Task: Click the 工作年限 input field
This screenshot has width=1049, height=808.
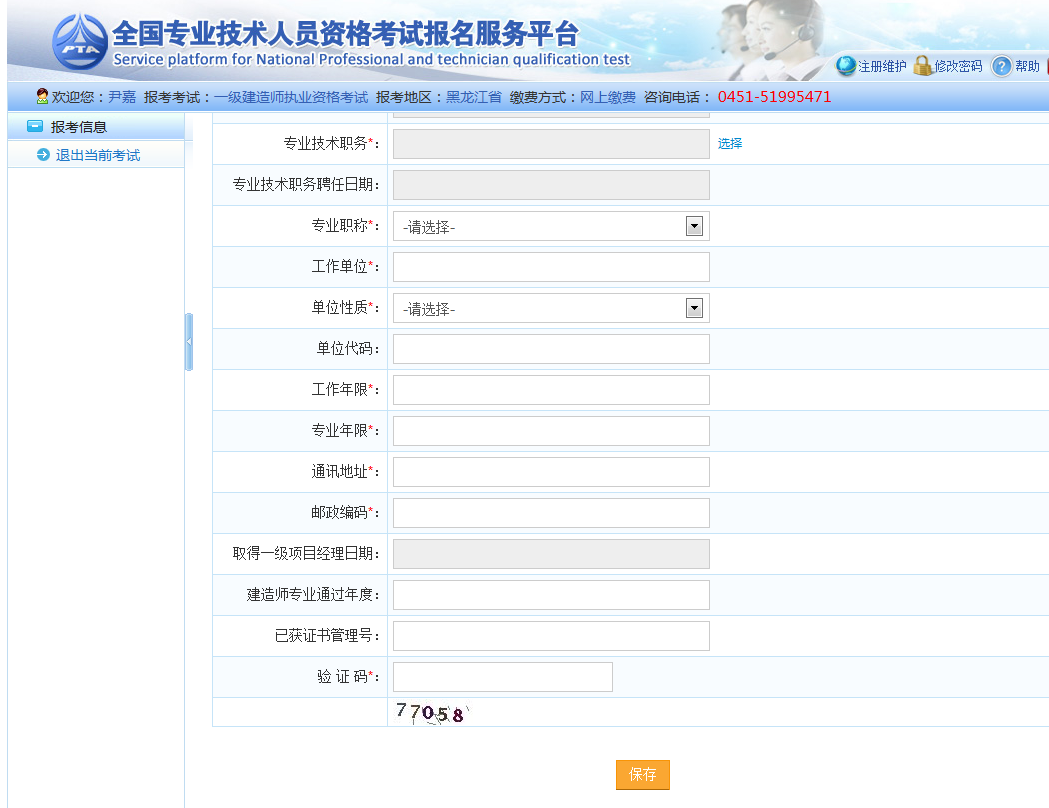Action: [551, 390]
